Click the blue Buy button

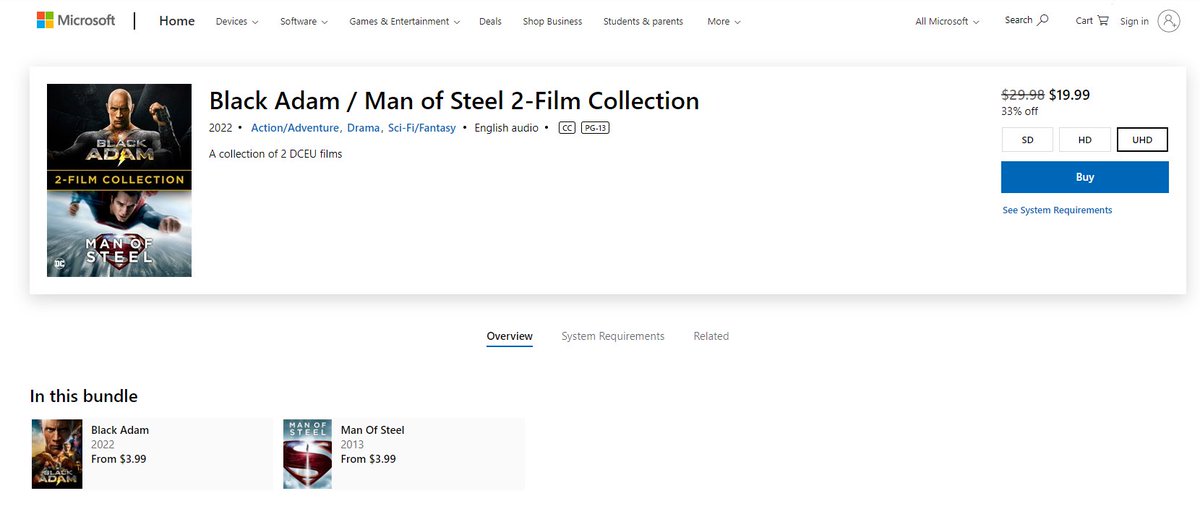click(1085, 177)
